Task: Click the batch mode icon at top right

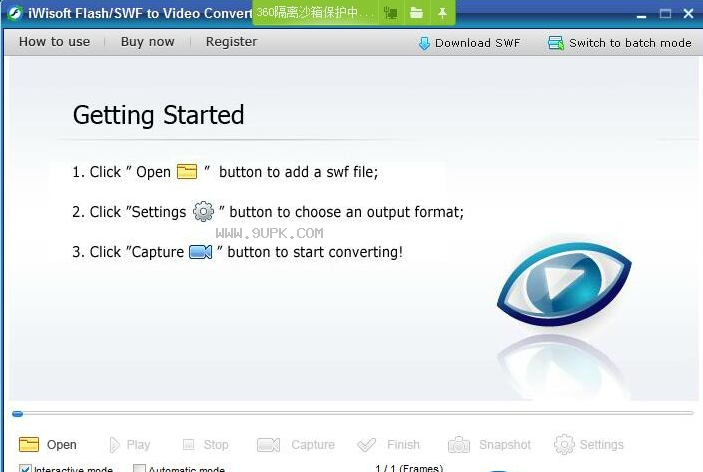Action: pos(556,43)
